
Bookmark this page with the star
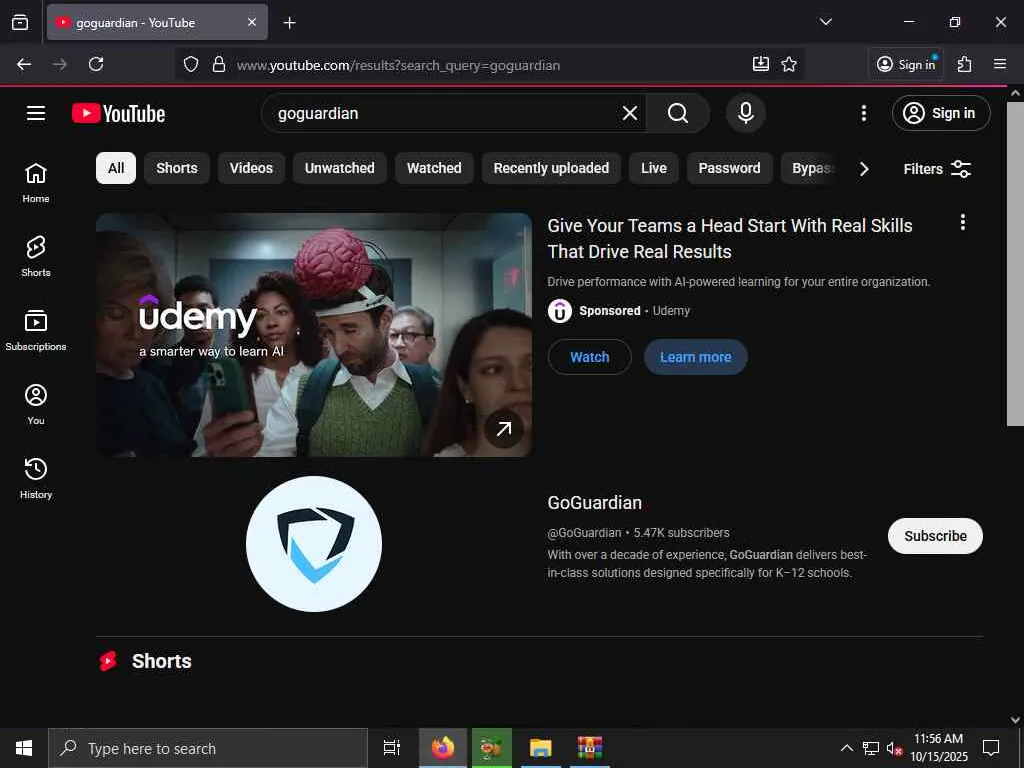click(789, 64)
